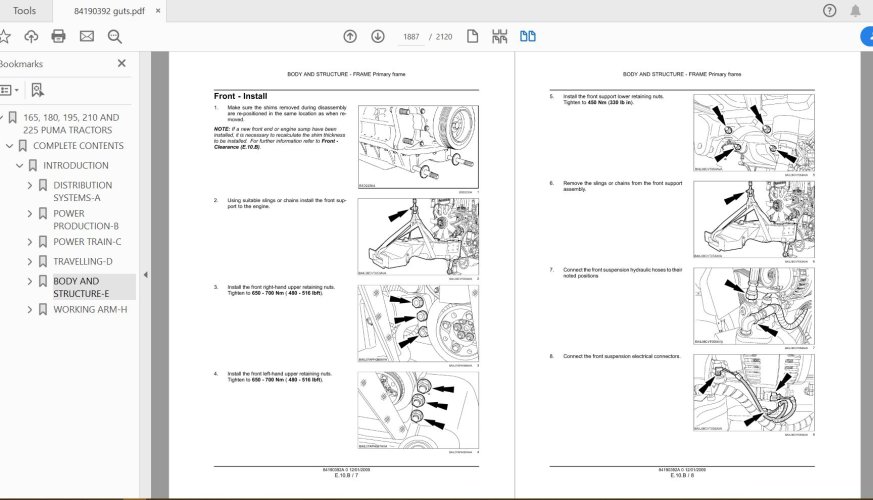The height and width of the screenshot is (500, 873).
Task: Click the email envelope icon
Action: (x=86, y=37)
